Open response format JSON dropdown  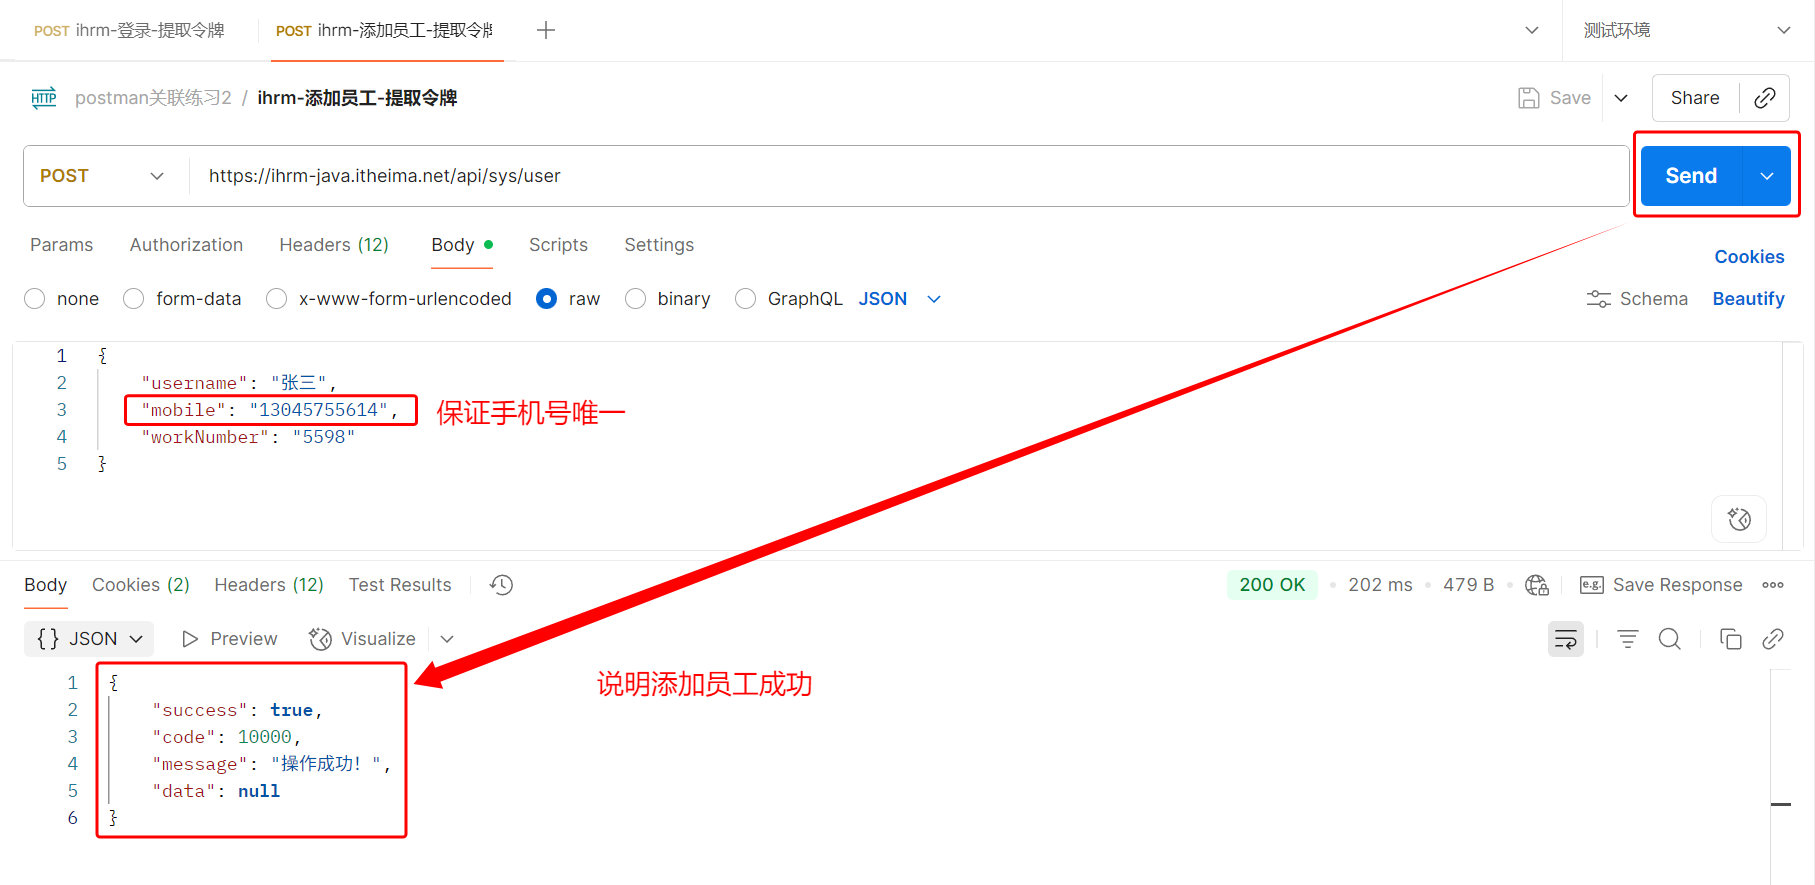(x=89, y=639)
